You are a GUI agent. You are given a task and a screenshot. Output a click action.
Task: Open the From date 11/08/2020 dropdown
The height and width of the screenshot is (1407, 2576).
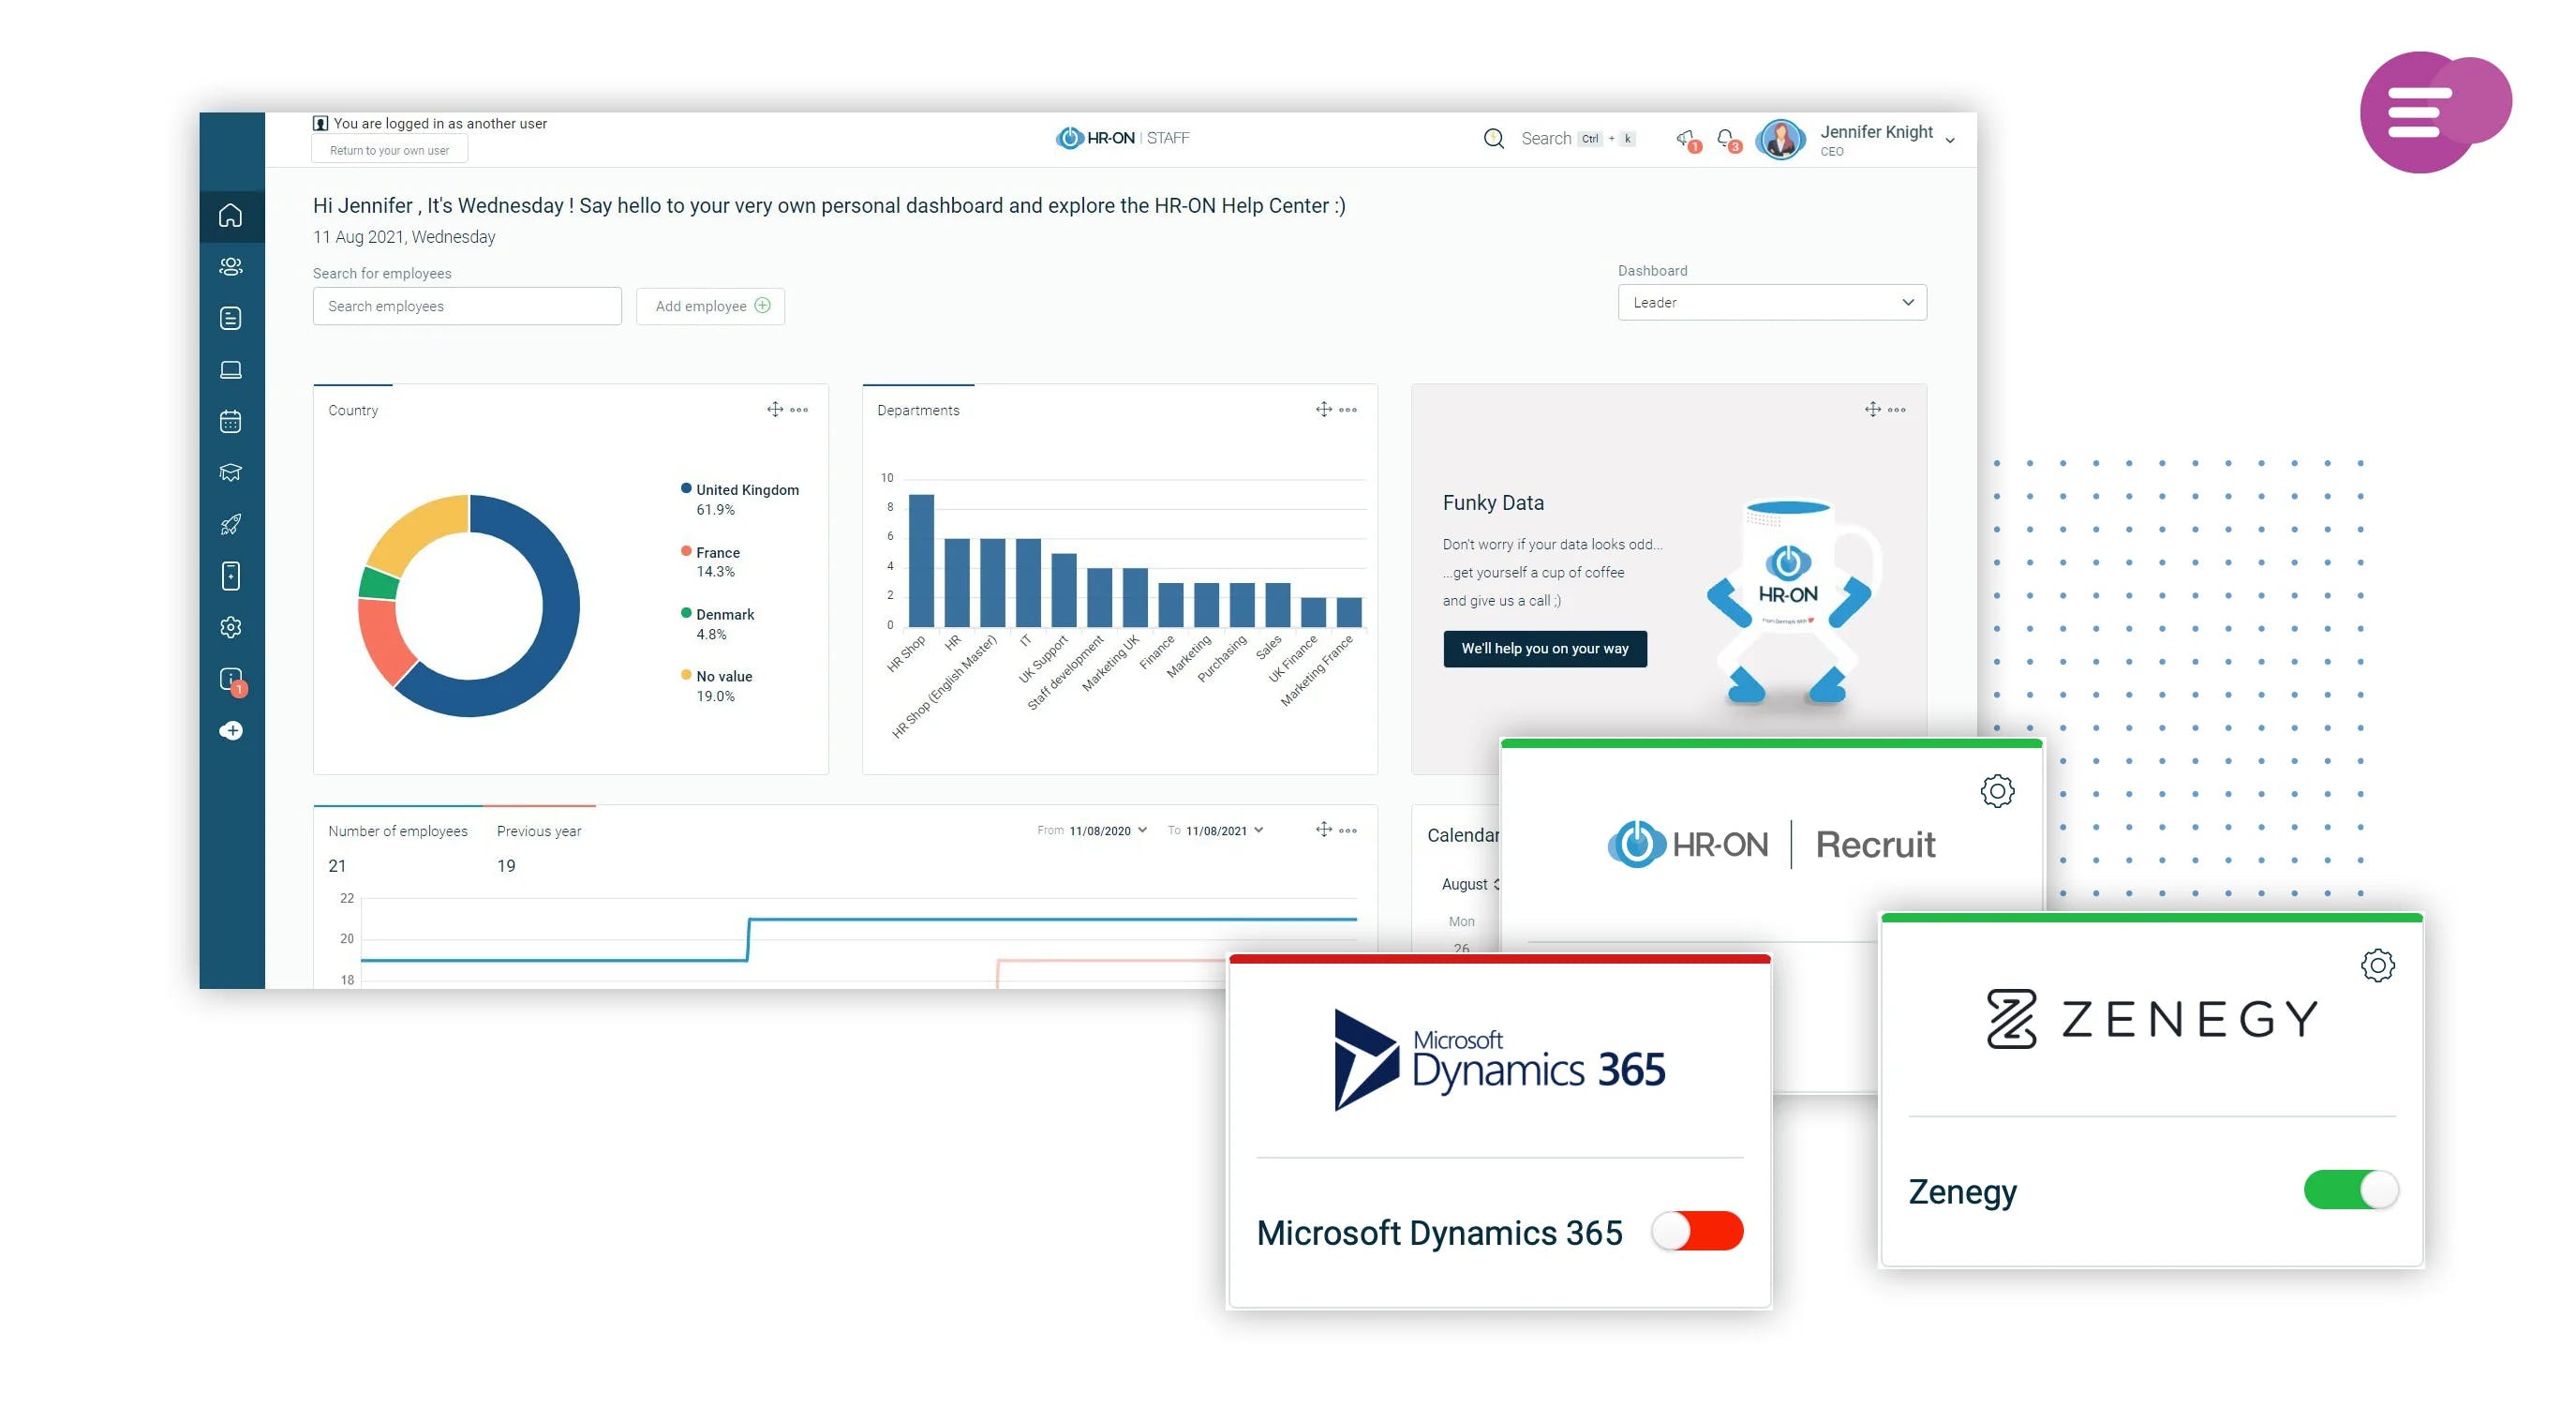click(1107, 831)
